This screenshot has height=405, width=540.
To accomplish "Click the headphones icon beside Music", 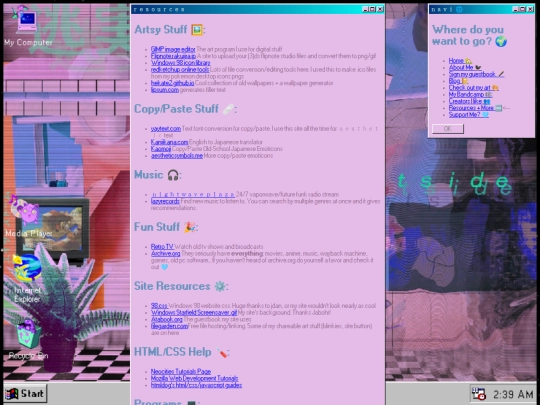I will point(173,175).
